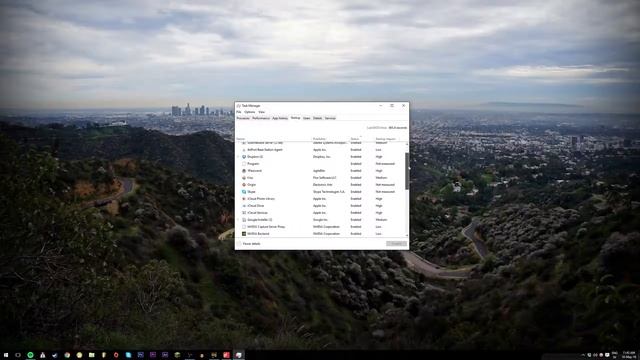The width and height of the screenshot is (640, 360).
Task: Open the File menu in Task Manager
Action: tap(239, 112)
